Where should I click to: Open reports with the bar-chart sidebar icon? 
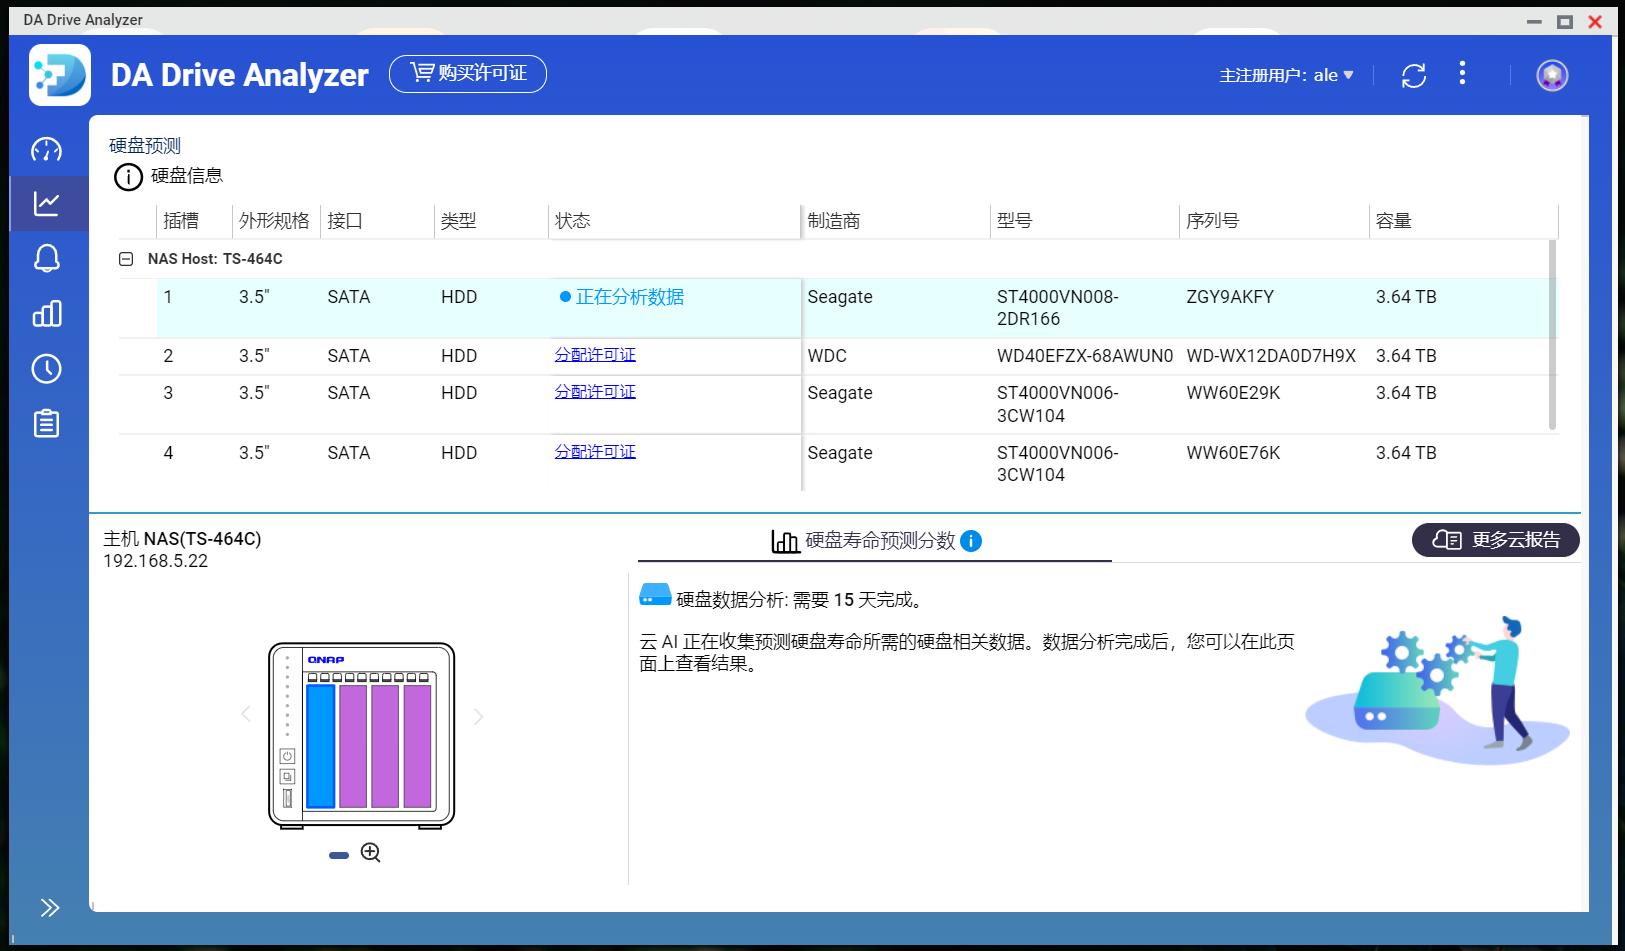[47, 313]
